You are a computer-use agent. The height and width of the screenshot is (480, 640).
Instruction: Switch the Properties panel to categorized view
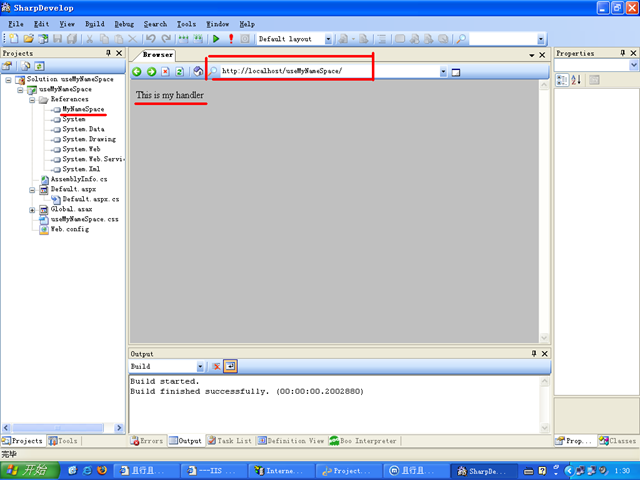tap(562, 80)
